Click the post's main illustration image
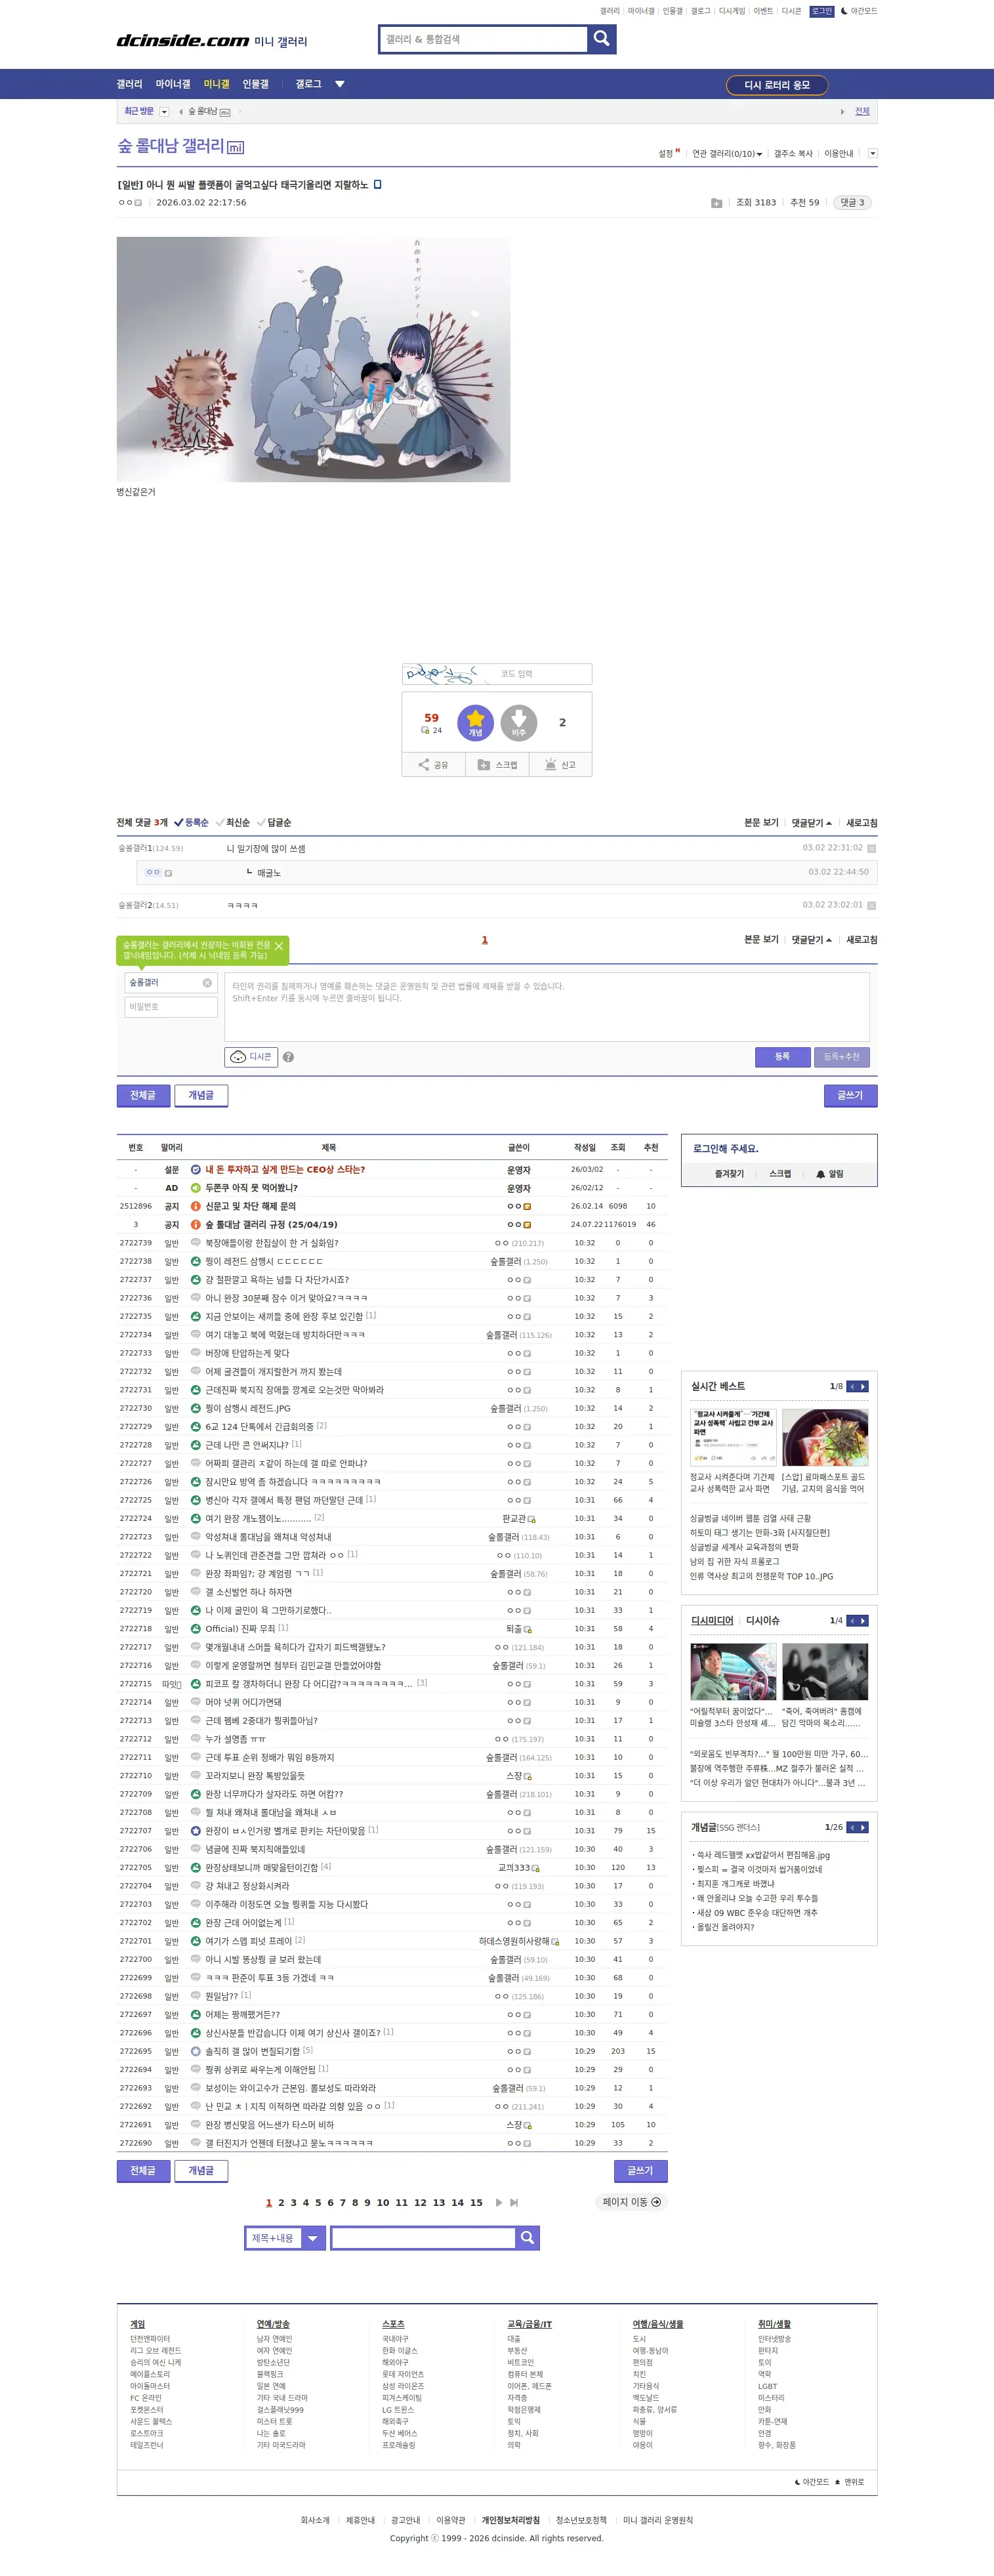Viewport: 994px width, 2576px height. (x=313, y=359)
